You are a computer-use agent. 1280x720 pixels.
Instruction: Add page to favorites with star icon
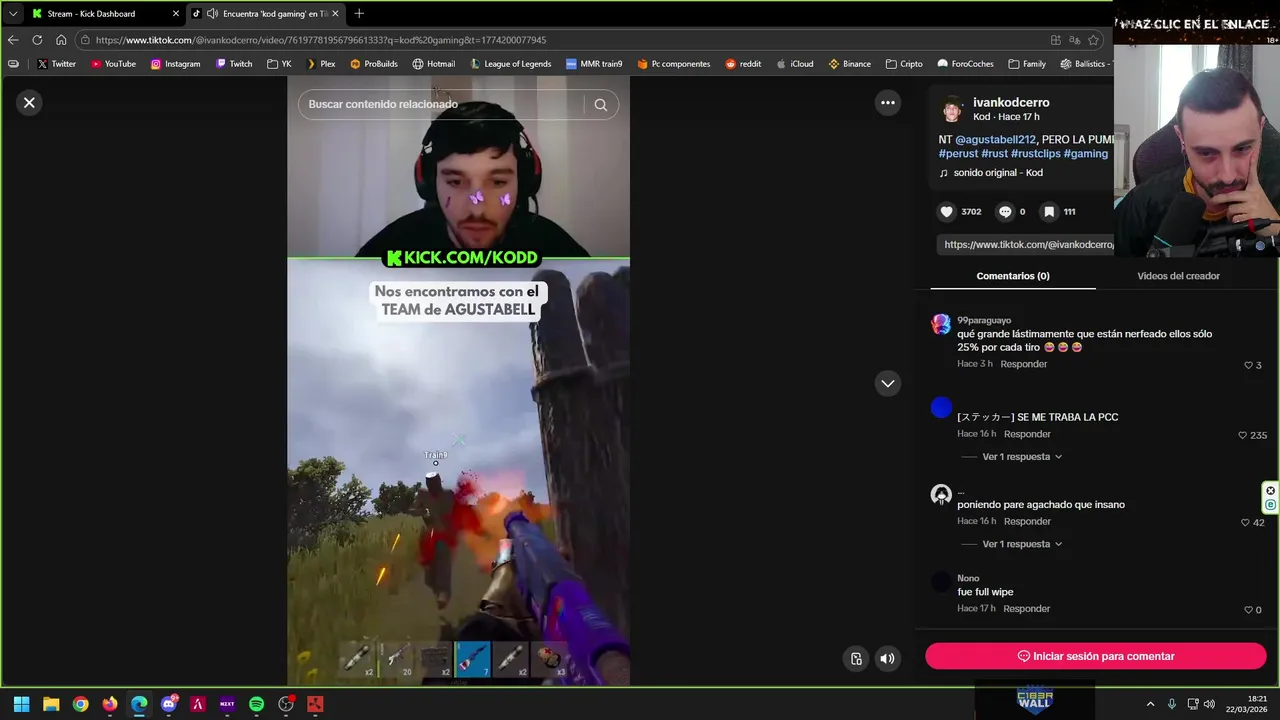coord(1094,40)
